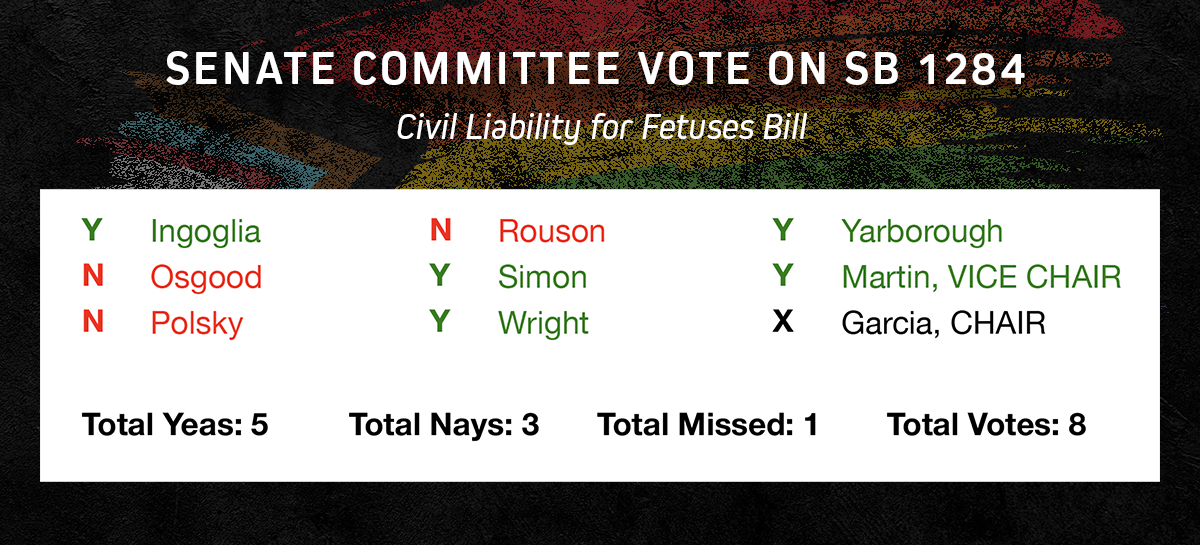Select Garcia, CHAIR entry
Image resolution: width=1200 pixels, height=545 pixels.
[x=943, y=323]
